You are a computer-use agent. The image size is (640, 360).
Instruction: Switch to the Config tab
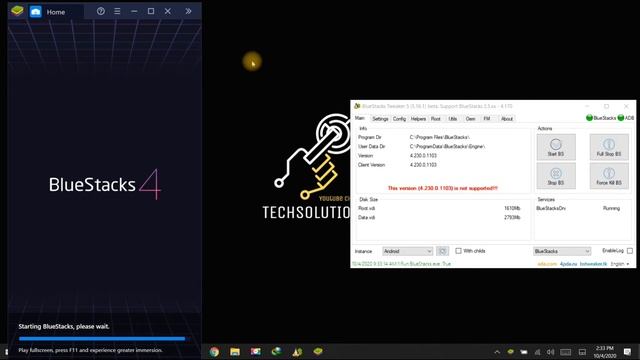399,119
